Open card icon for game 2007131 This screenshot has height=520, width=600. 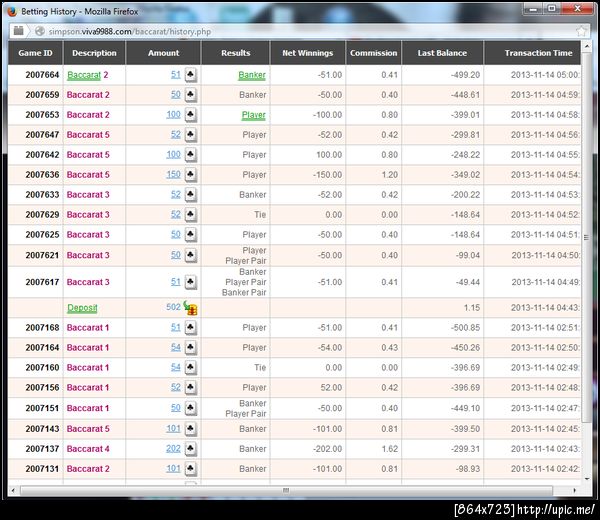coord(191,468)
